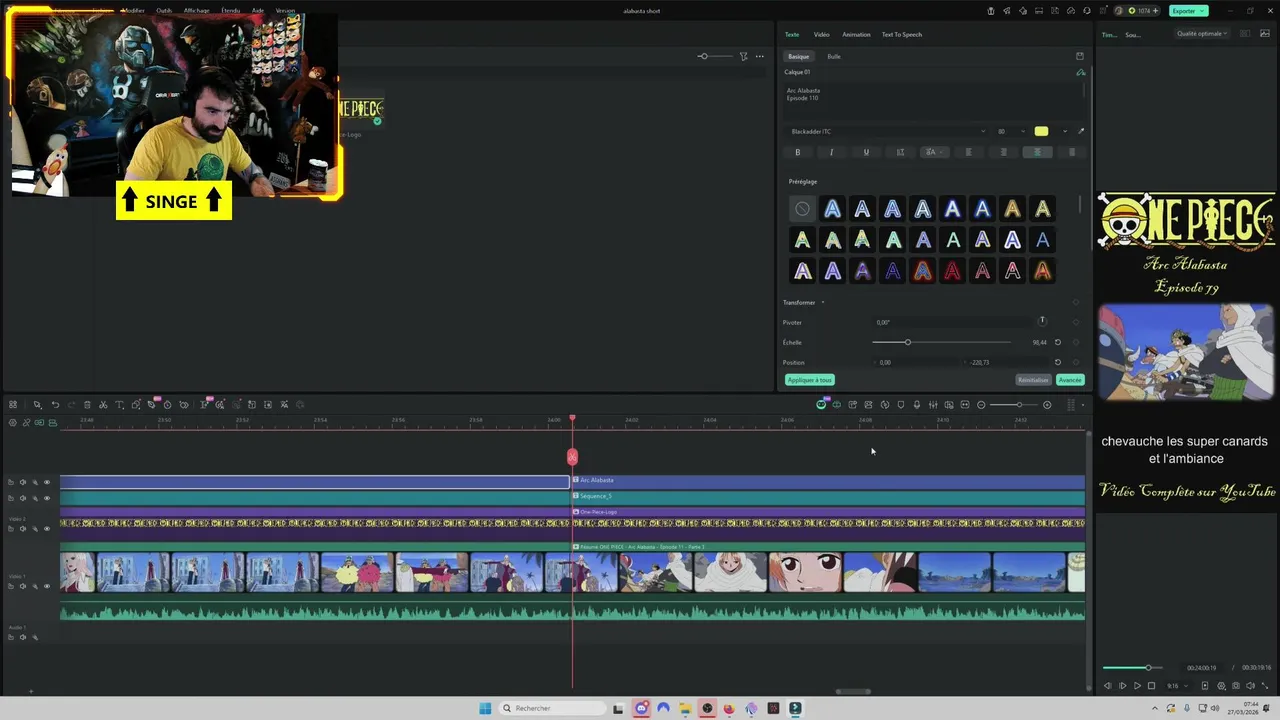Undo last action in the timeline toolbar
Image resolution: width=1280 pixels, height=720 pixels.
(55, 405)
